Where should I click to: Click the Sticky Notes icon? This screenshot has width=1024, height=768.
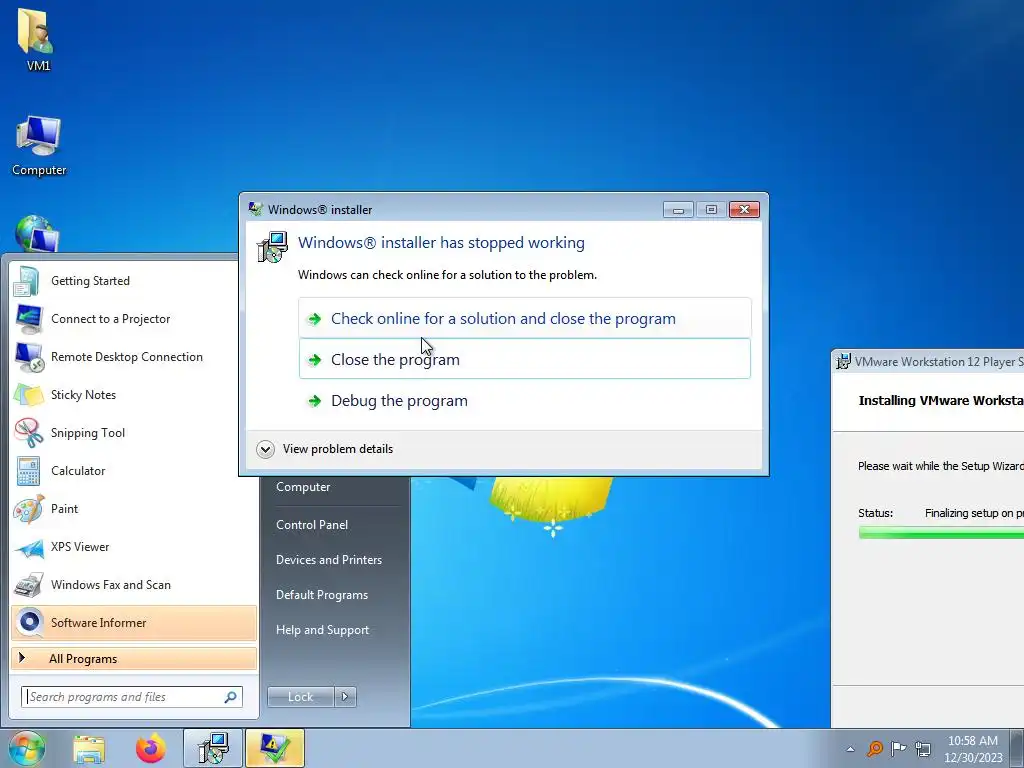tap(28, 394)
